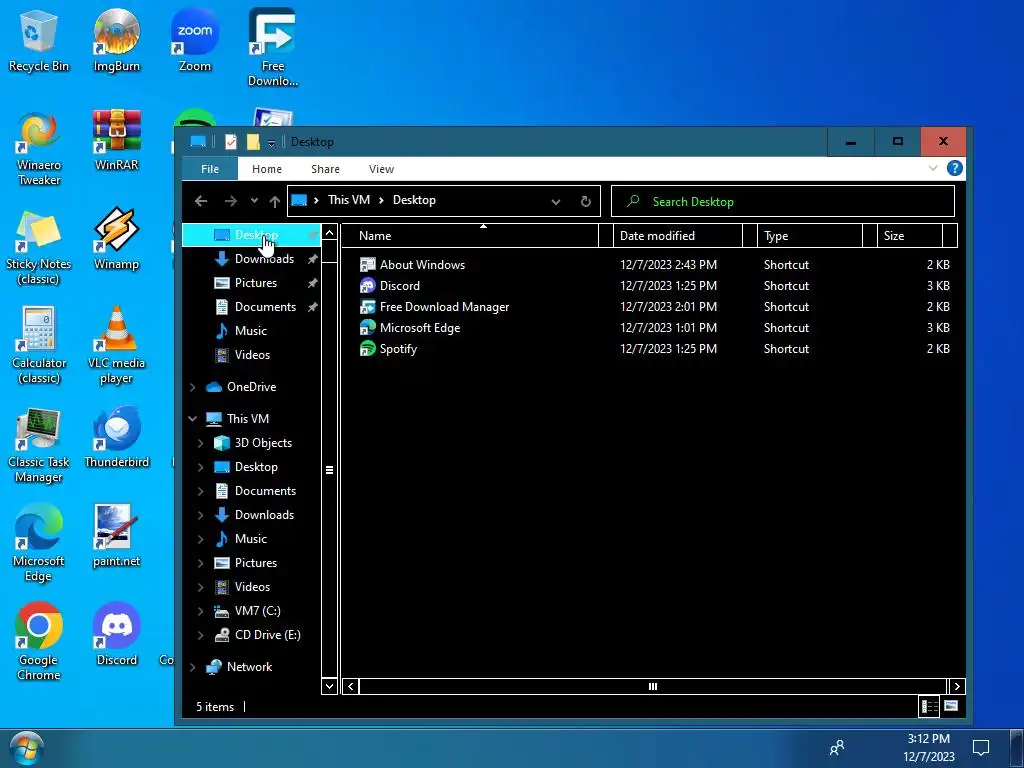The height and width of the screenshot is (768, 1024).
Task: Open the Start menu orb
Action: (x=26, y=748)
